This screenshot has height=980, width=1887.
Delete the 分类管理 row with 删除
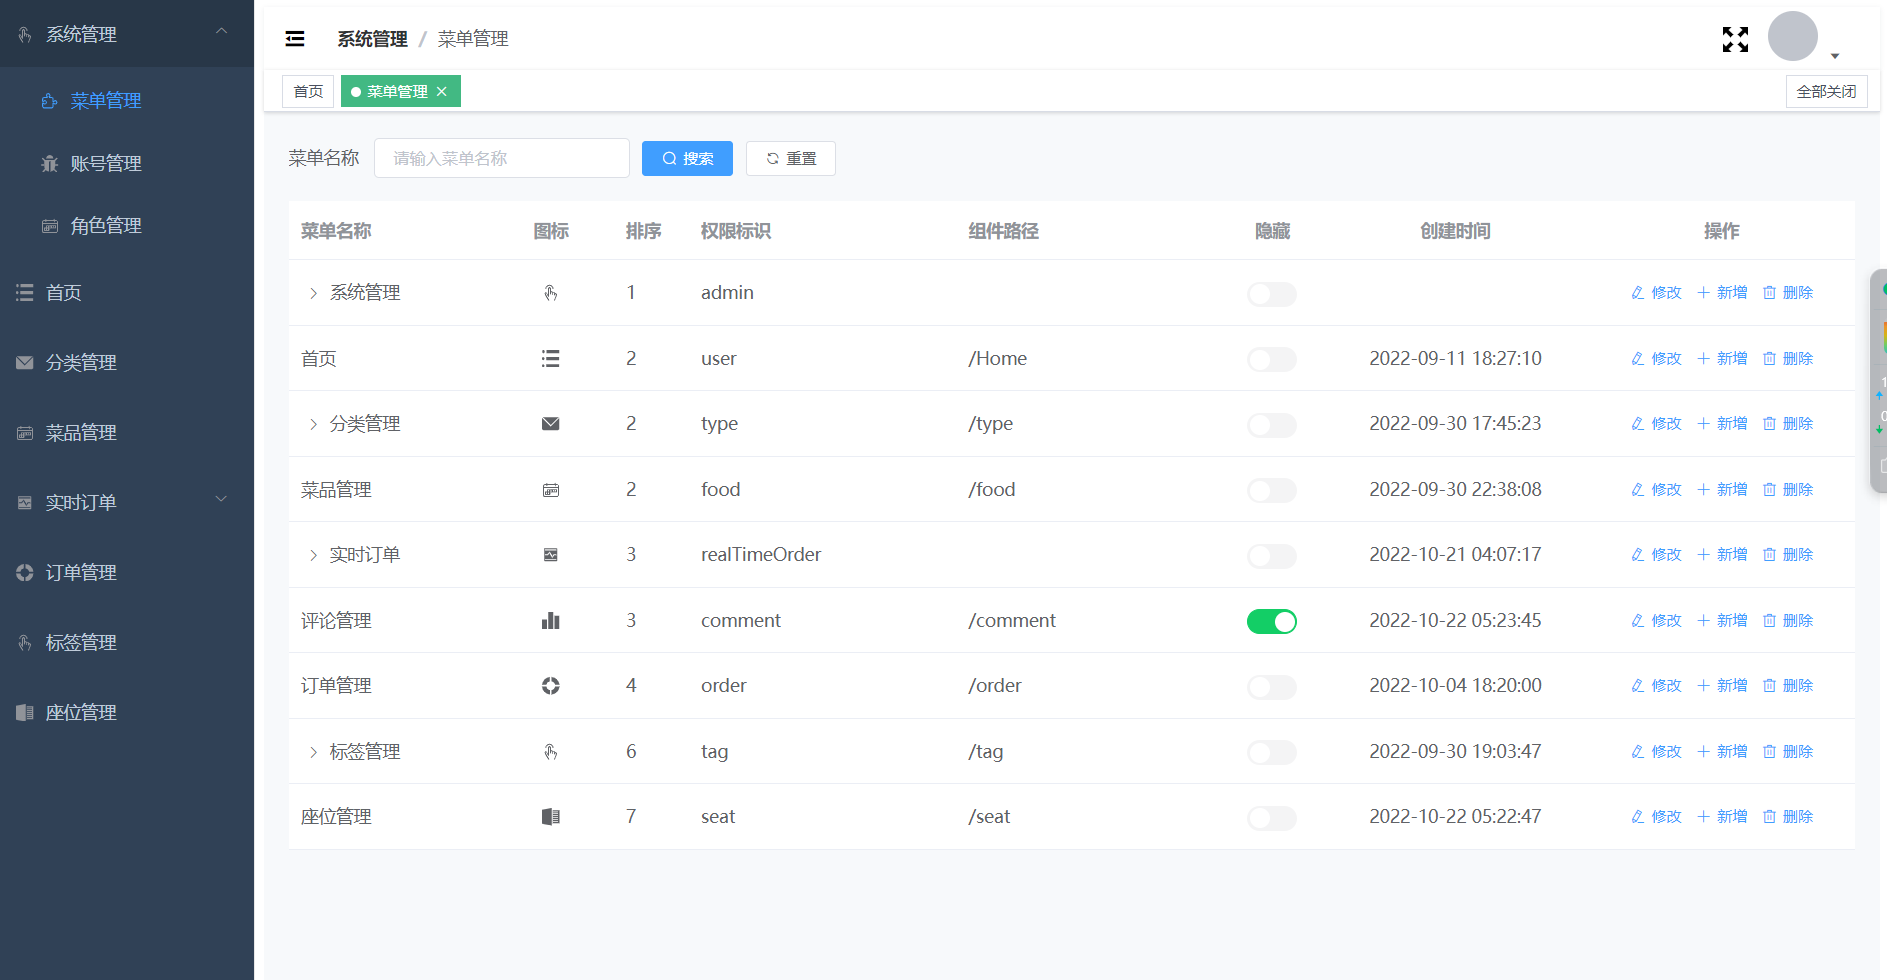coord(1788,424)
